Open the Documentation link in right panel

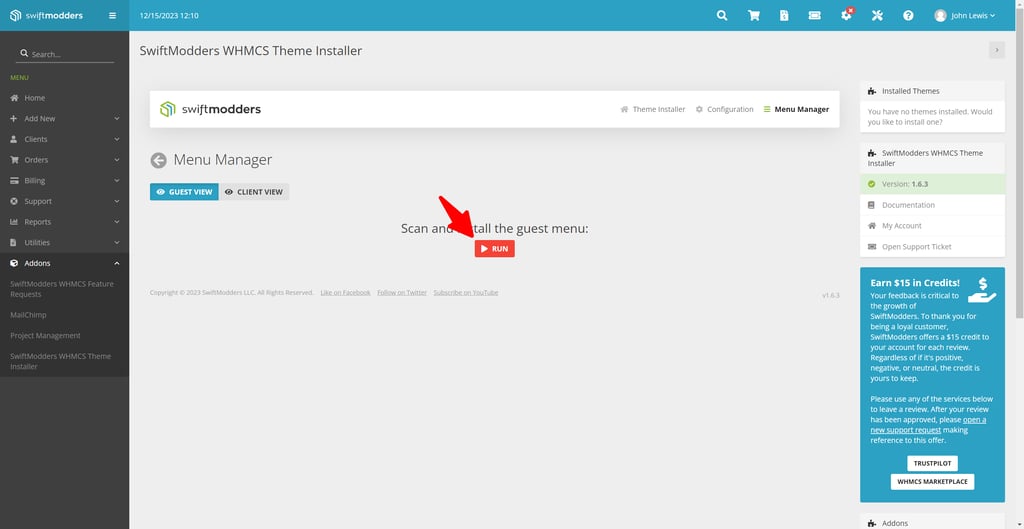tap(908, 205)
